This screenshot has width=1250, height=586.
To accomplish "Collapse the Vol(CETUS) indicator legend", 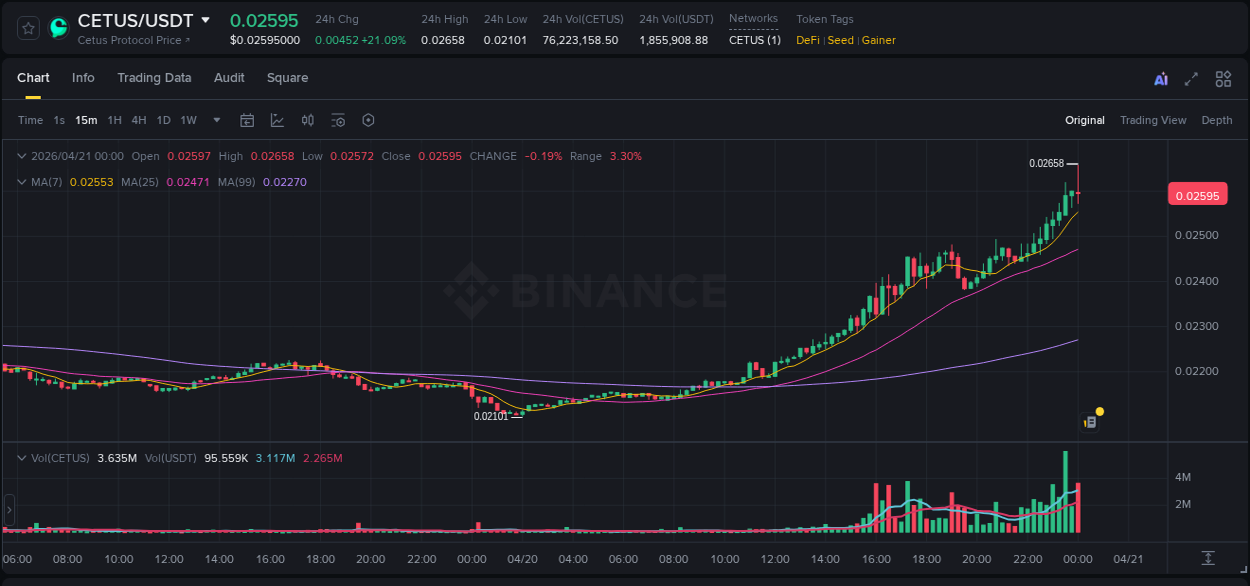I will [22, 458].
